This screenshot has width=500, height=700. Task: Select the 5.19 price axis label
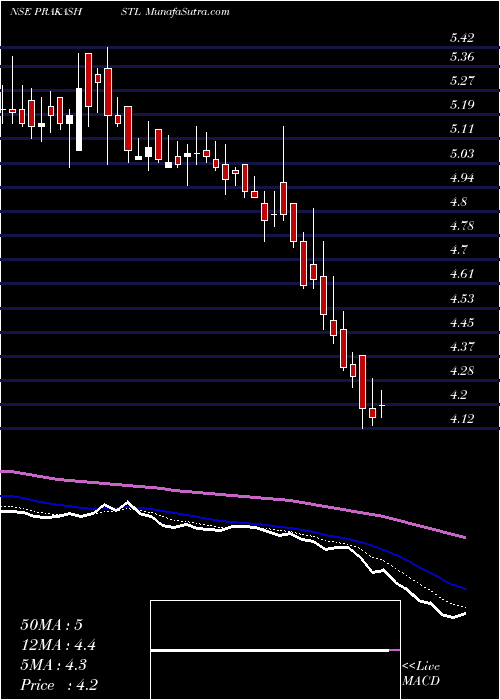click(x=462, y=105)
